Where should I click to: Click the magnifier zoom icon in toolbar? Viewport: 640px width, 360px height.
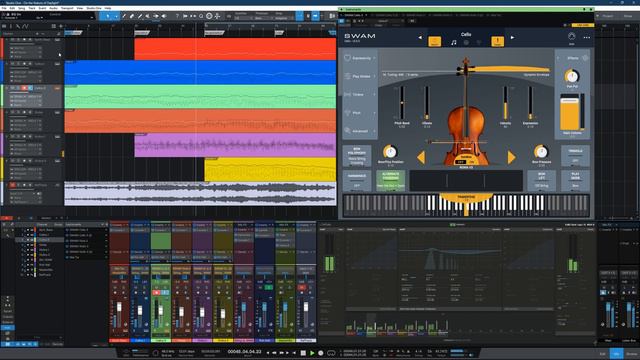[x=201, y=16]
